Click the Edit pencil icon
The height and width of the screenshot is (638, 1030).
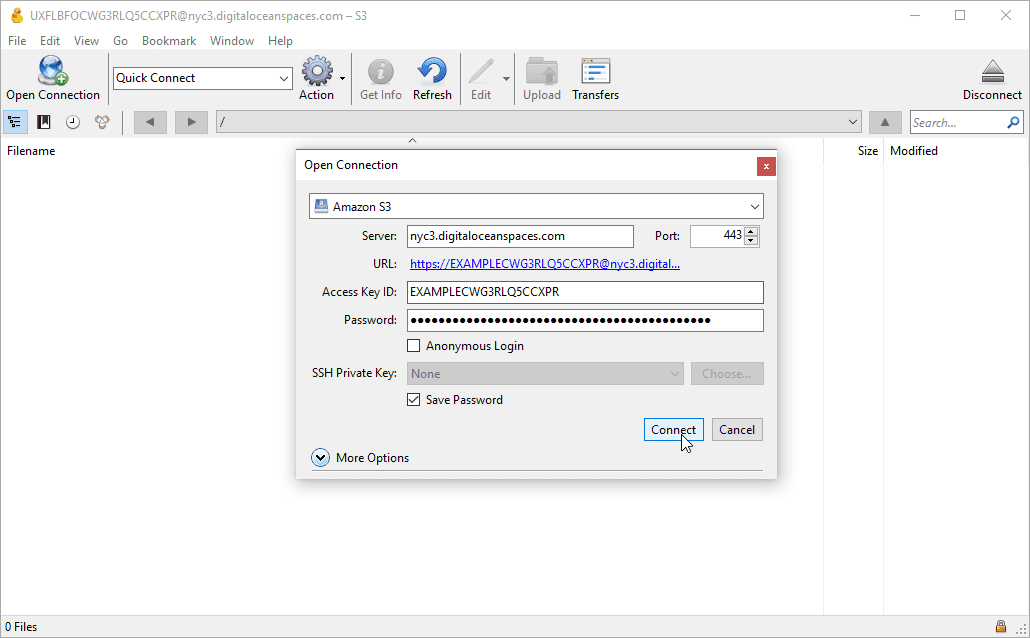(x=481, y=71)
